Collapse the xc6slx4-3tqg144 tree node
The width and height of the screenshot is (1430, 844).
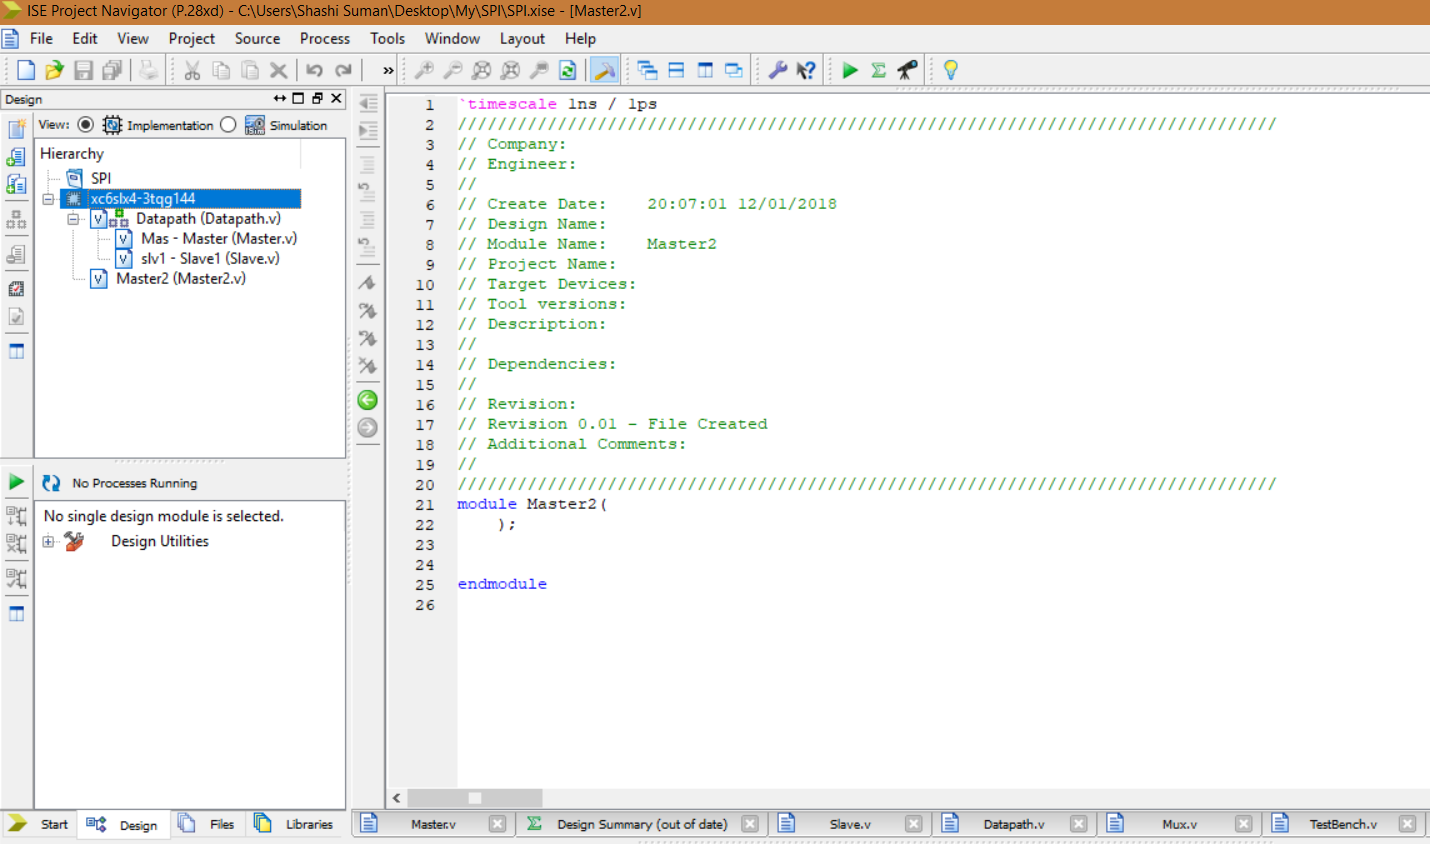49,198
